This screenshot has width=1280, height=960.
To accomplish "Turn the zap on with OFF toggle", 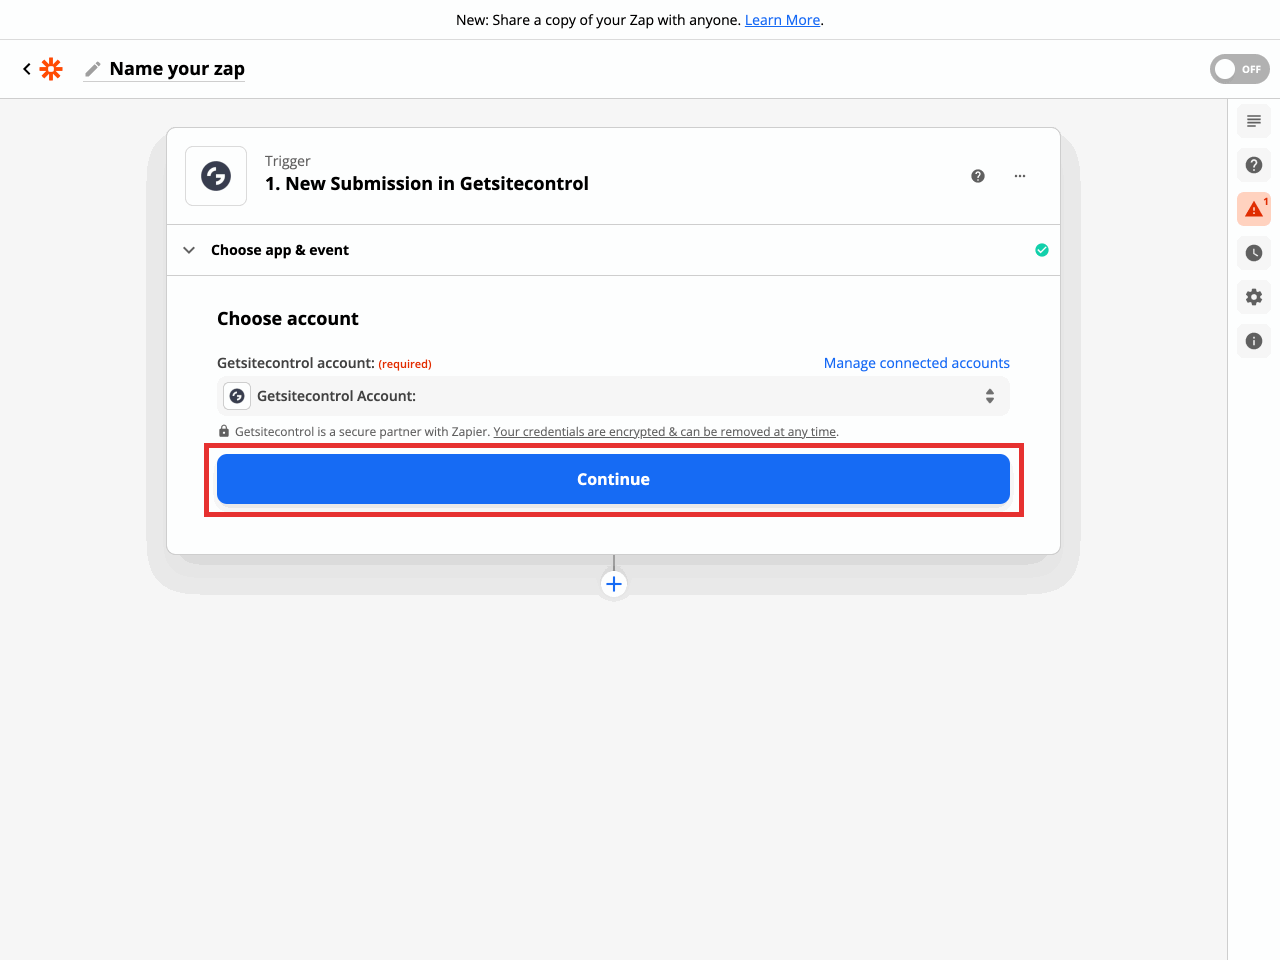I will pos(1239,69).
